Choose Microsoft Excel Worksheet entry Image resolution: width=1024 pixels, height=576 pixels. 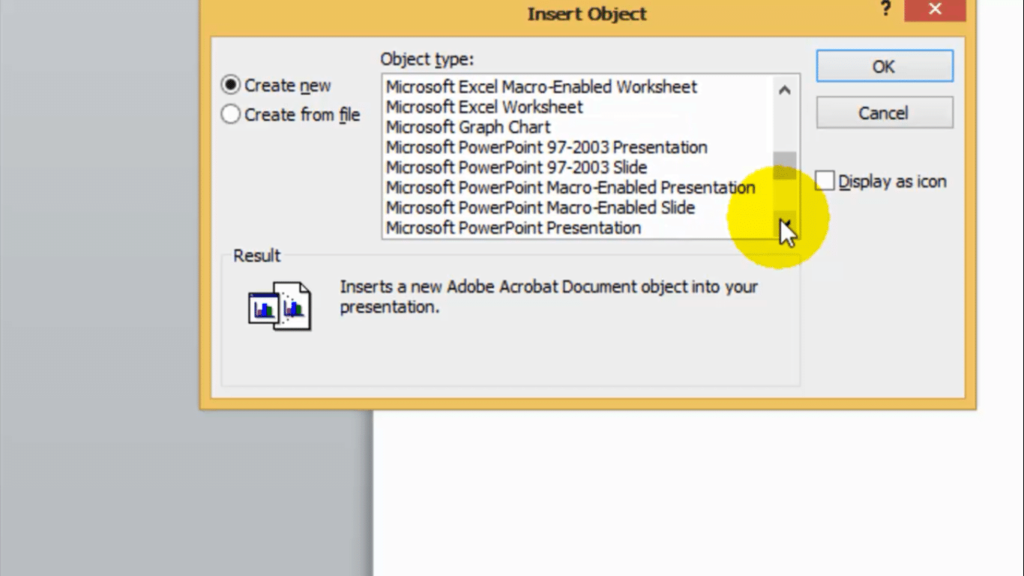tap(484, 107)
